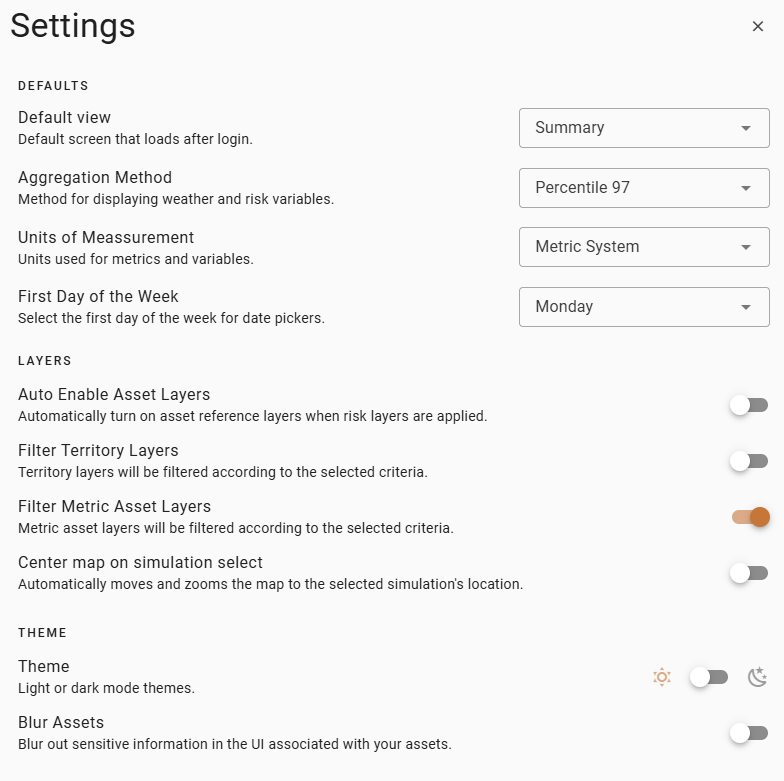
Task: Click the First Day of Week arrow
Action: pyautogui.click(x=746, y=307)
